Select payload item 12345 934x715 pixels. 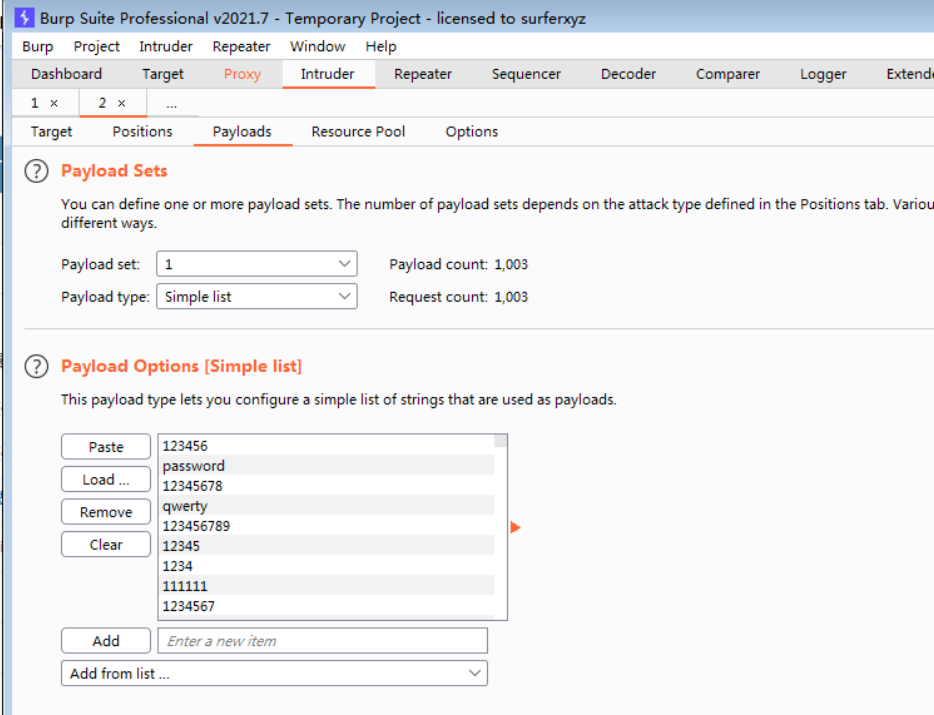coord(327,546)
